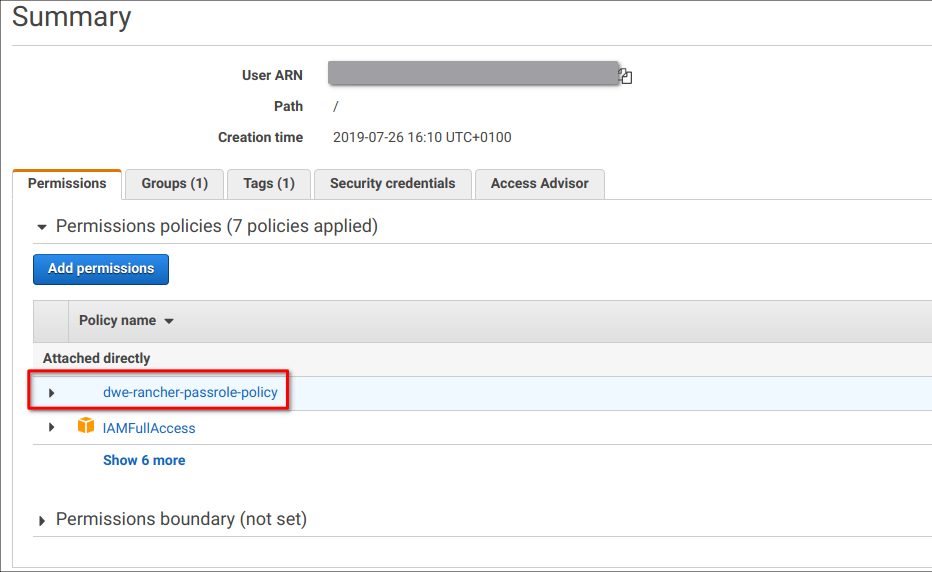Select the Permissions tab
The width and height of the screenshot is (932, 572).
tap(67, 184)
